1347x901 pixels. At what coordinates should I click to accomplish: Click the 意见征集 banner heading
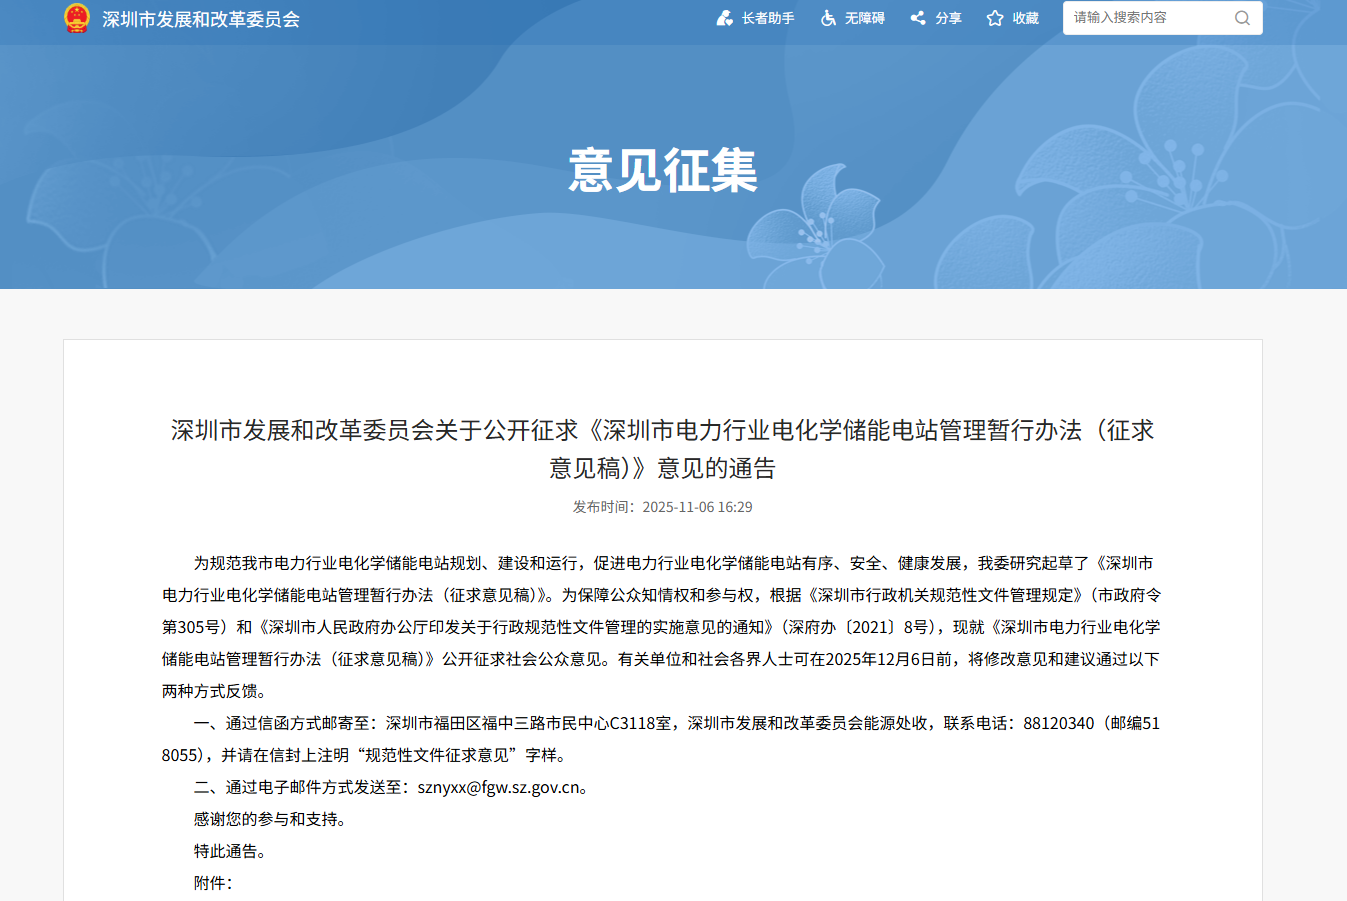pos(663,170)
